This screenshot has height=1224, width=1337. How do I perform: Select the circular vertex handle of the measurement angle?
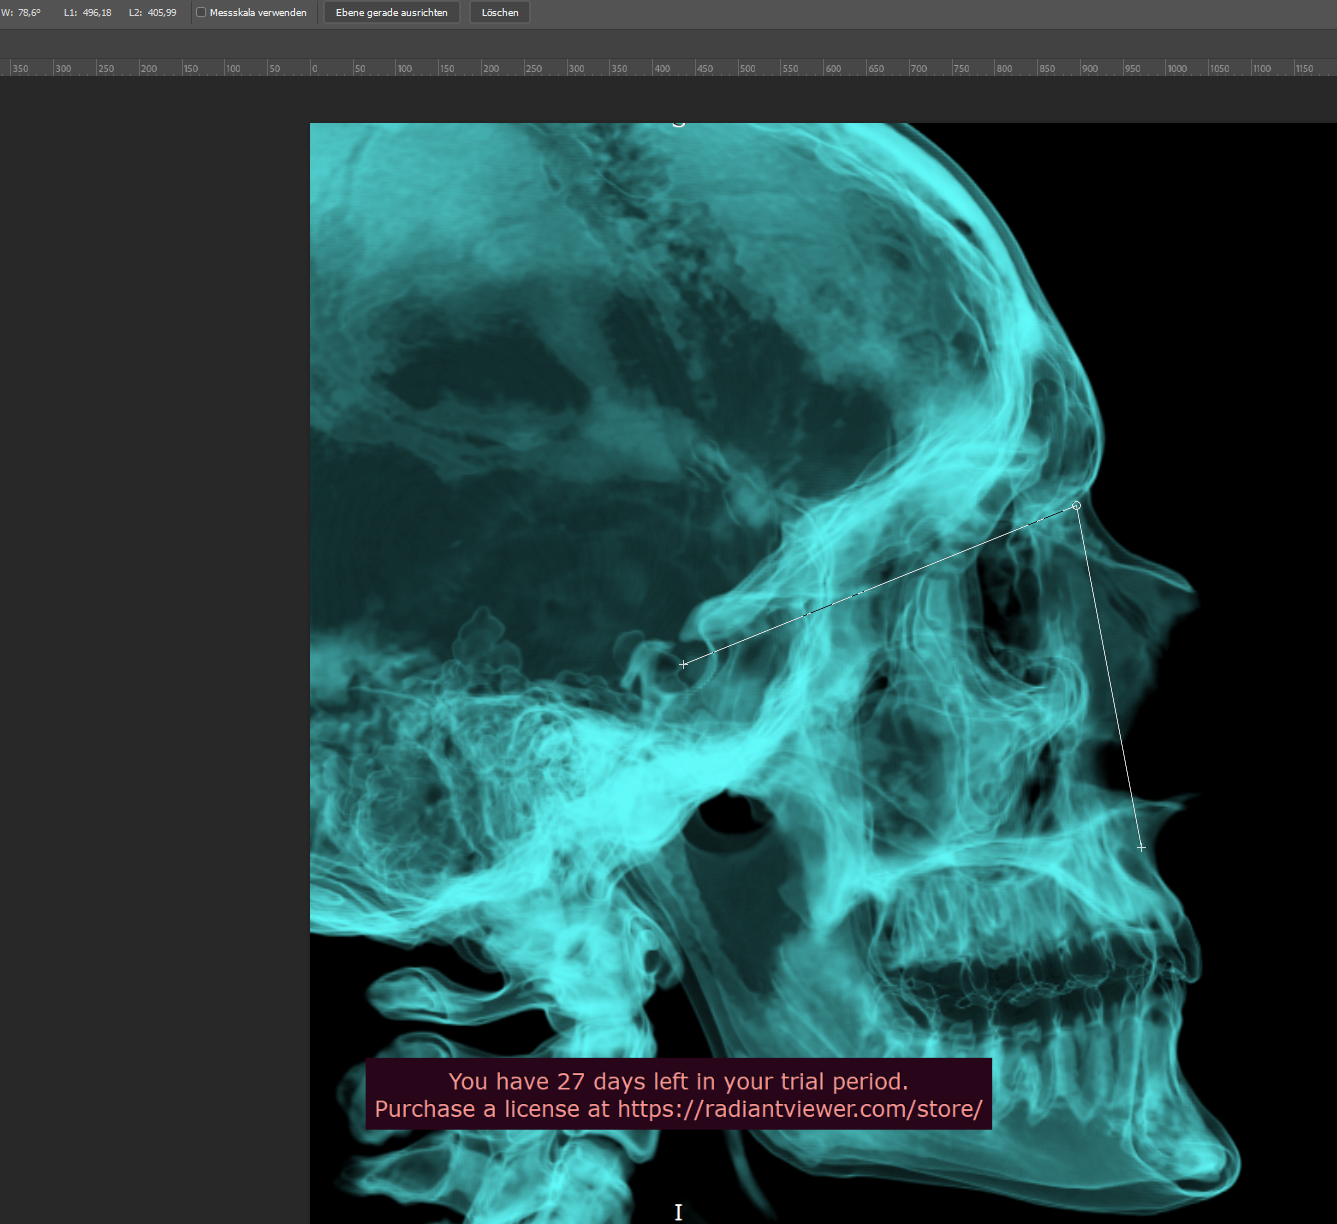1076,506
